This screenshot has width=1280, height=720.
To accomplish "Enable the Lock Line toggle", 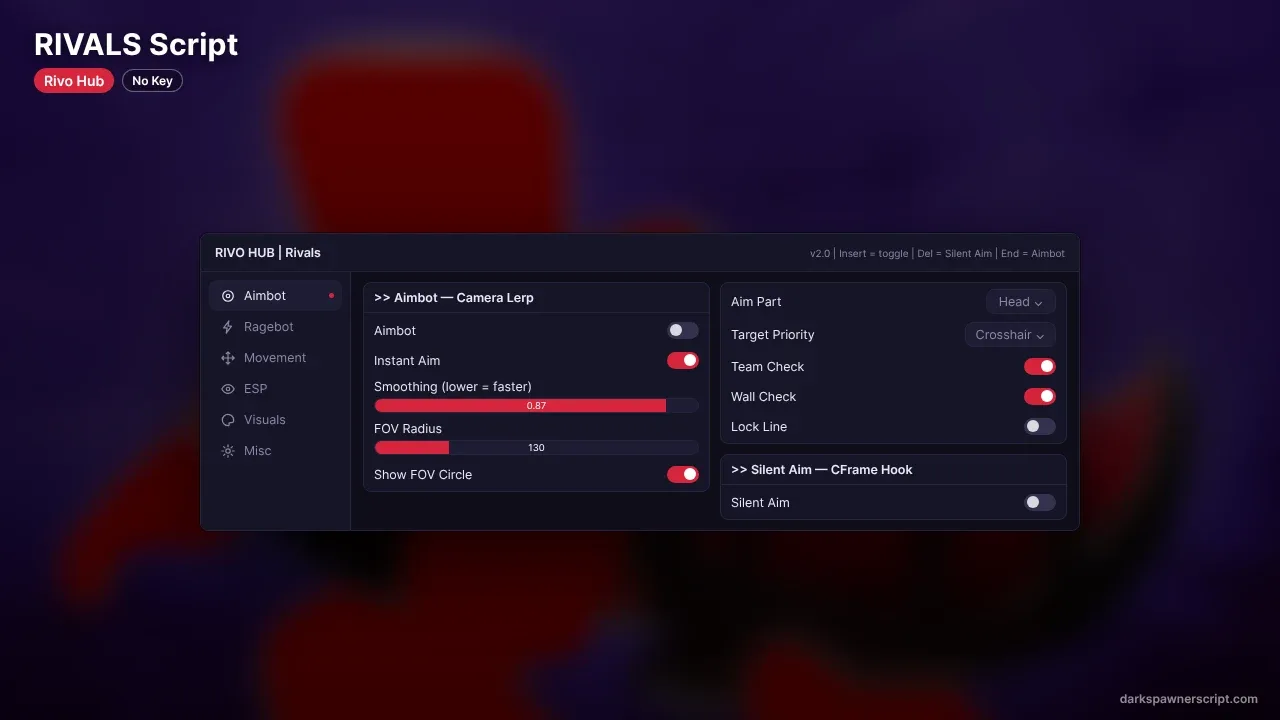I will point(1040,426).
